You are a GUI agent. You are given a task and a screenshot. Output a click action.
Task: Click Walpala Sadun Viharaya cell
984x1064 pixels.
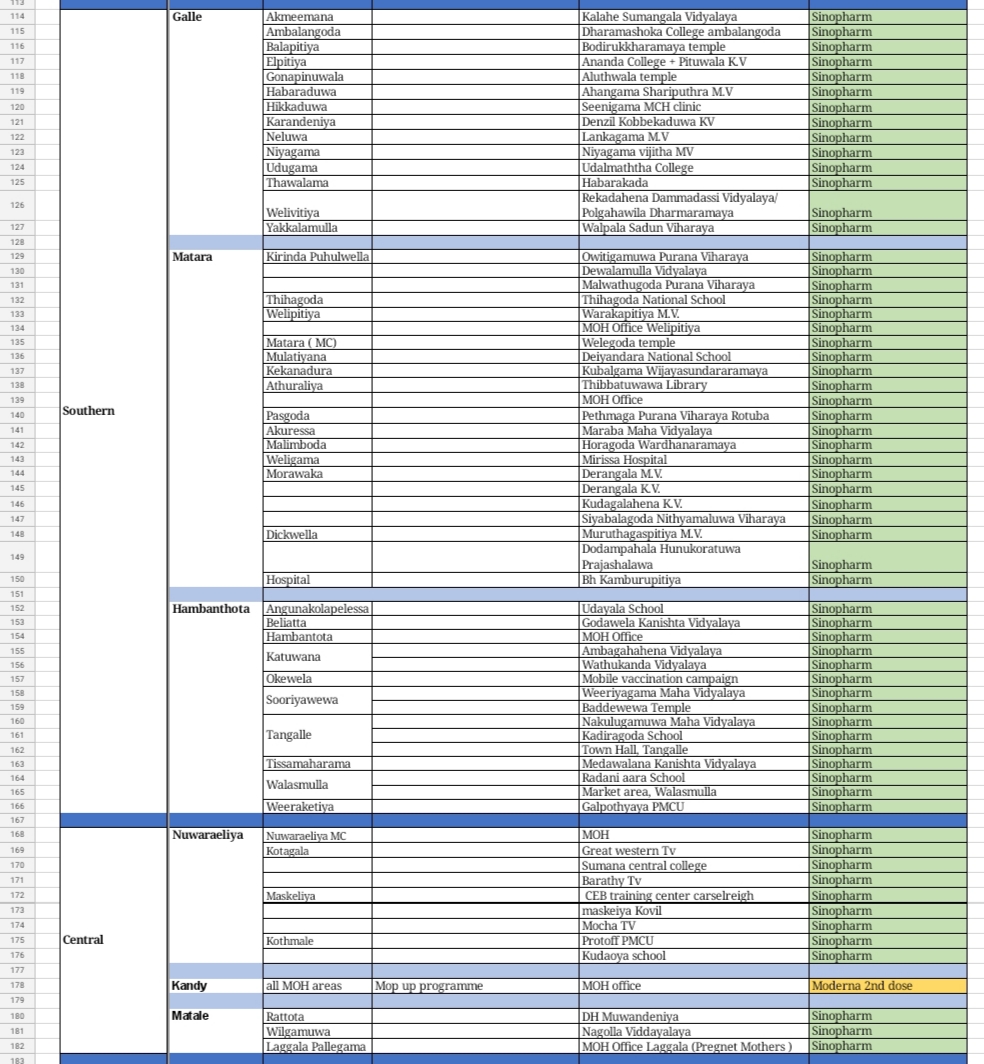click(x=694, y=228)
